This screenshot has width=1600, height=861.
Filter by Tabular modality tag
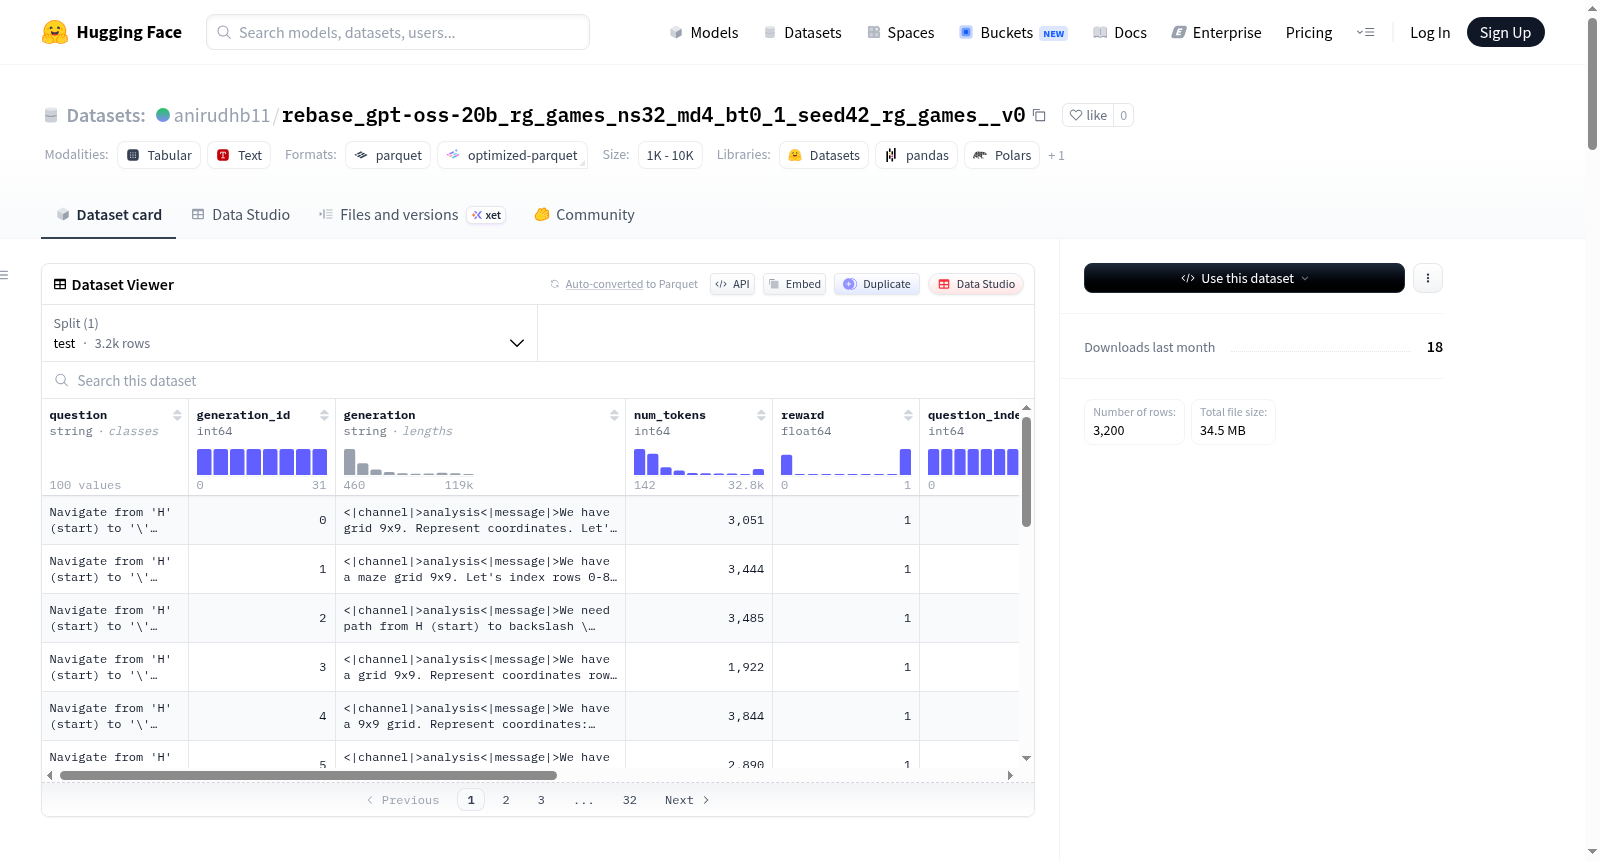pos(159,155)
